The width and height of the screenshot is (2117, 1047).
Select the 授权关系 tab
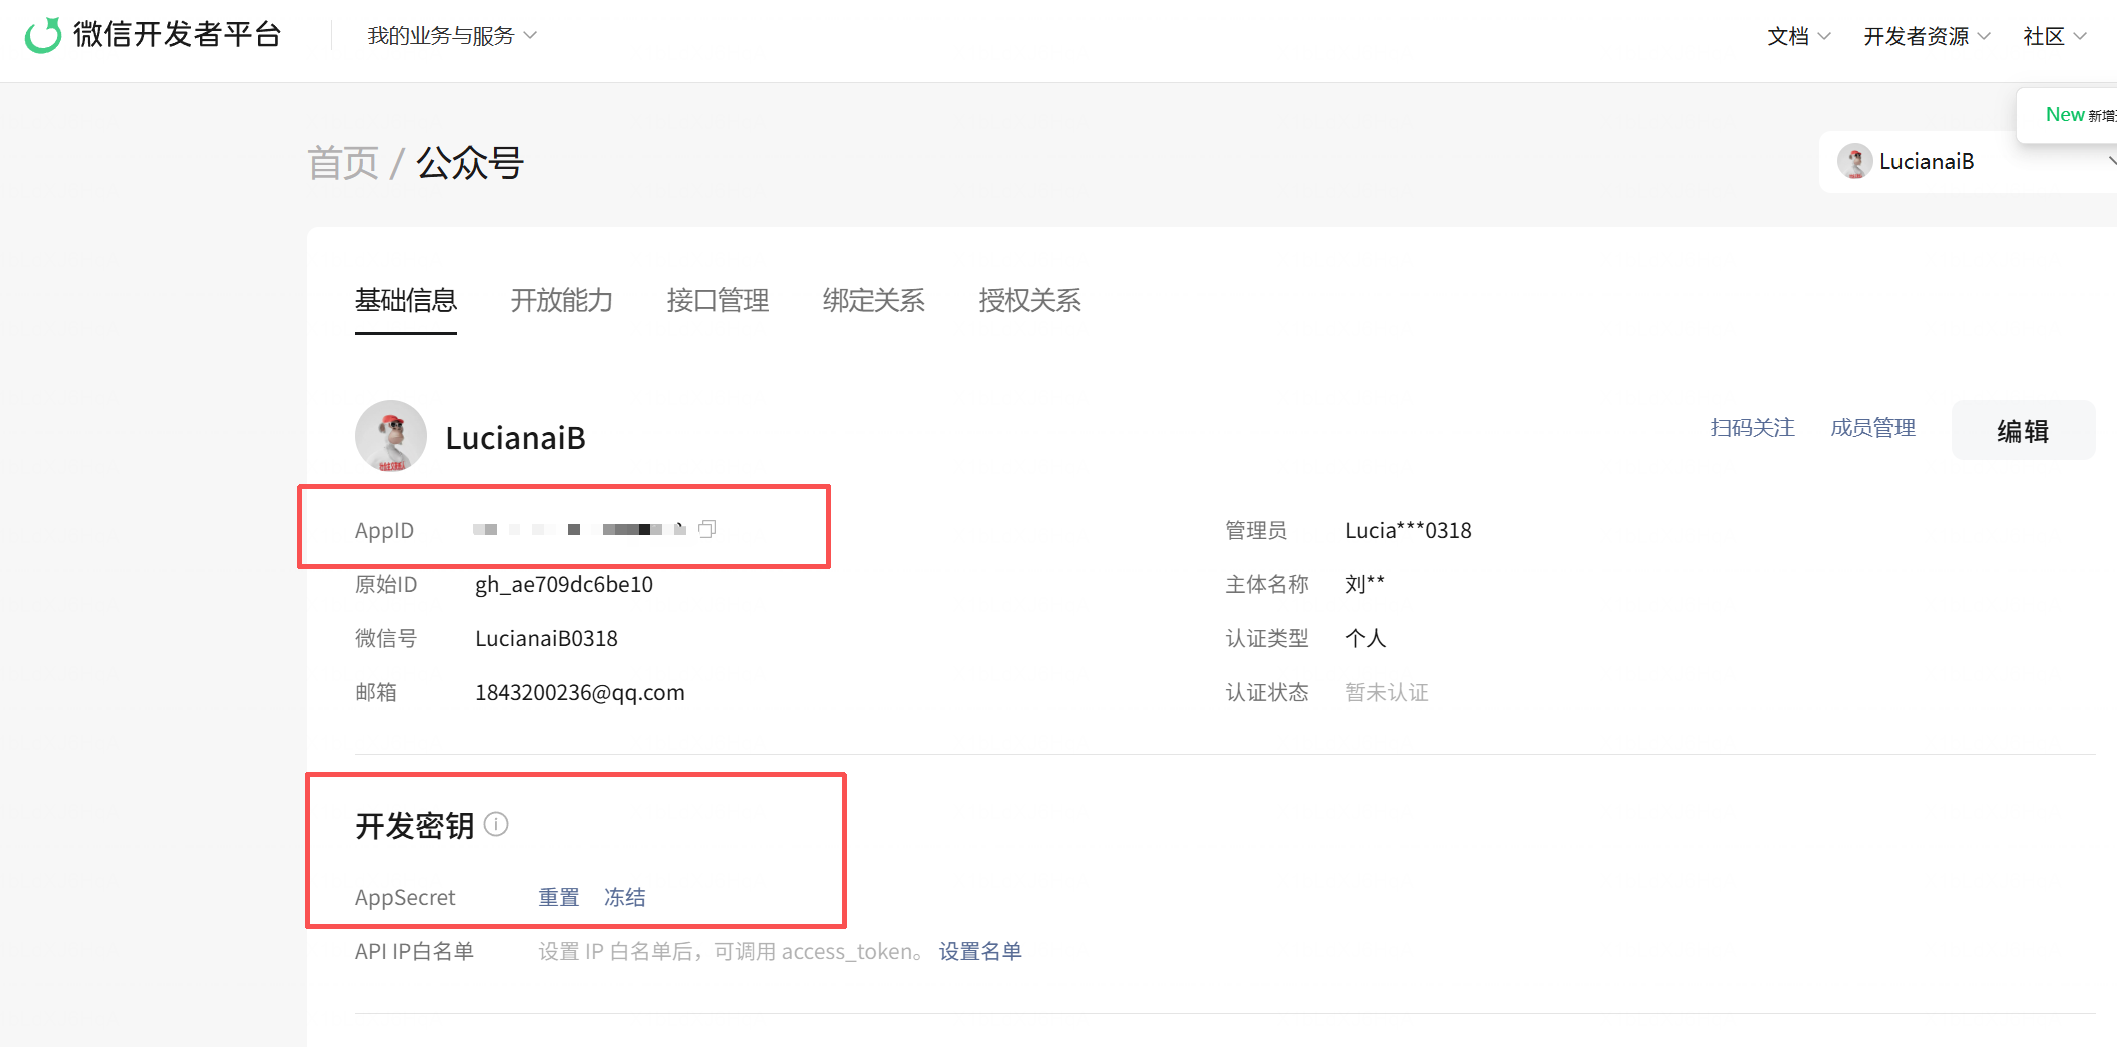pyautogui.click(x=1030, y=300)
